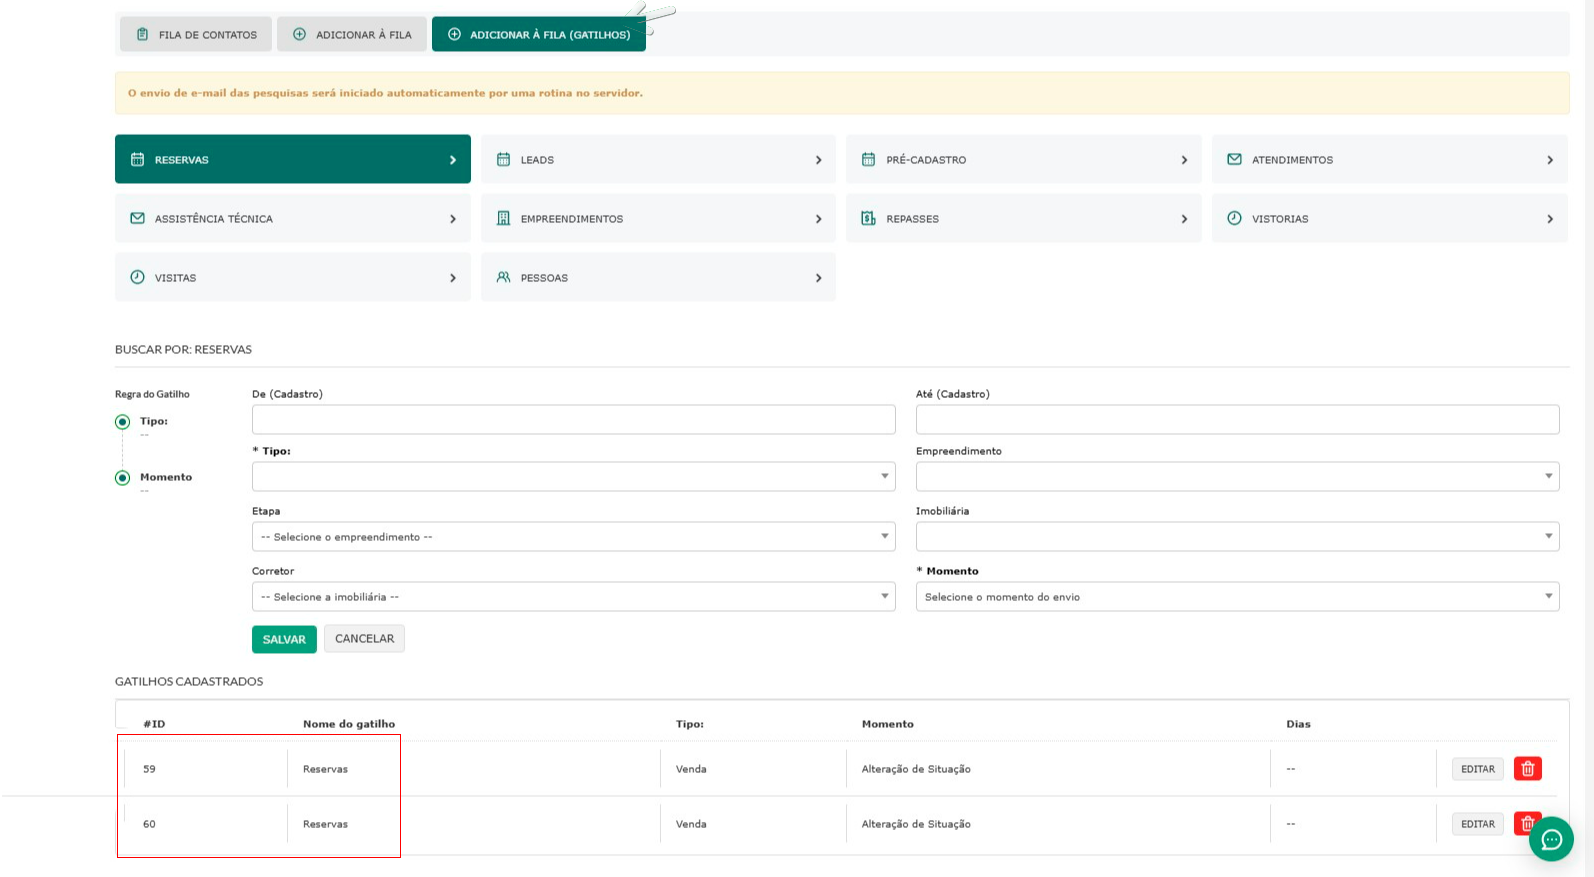Click the plus icon on Adicionar à Fila (Gatilhos)

pos(454,34)
